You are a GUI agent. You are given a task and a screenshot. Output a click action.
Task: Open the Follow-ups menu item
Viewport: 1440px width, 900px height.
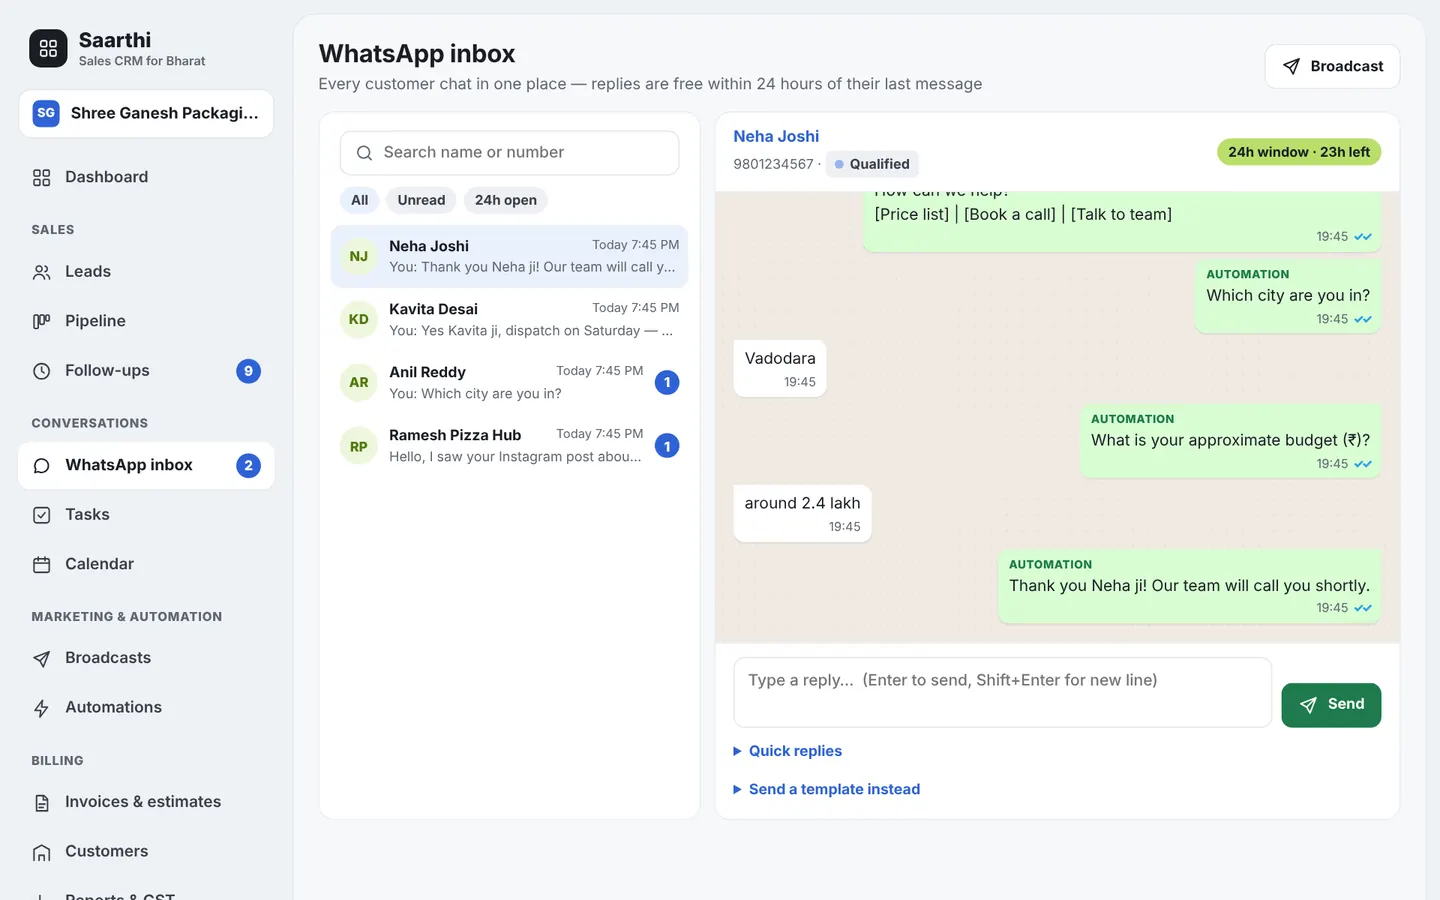click(146, 371)
